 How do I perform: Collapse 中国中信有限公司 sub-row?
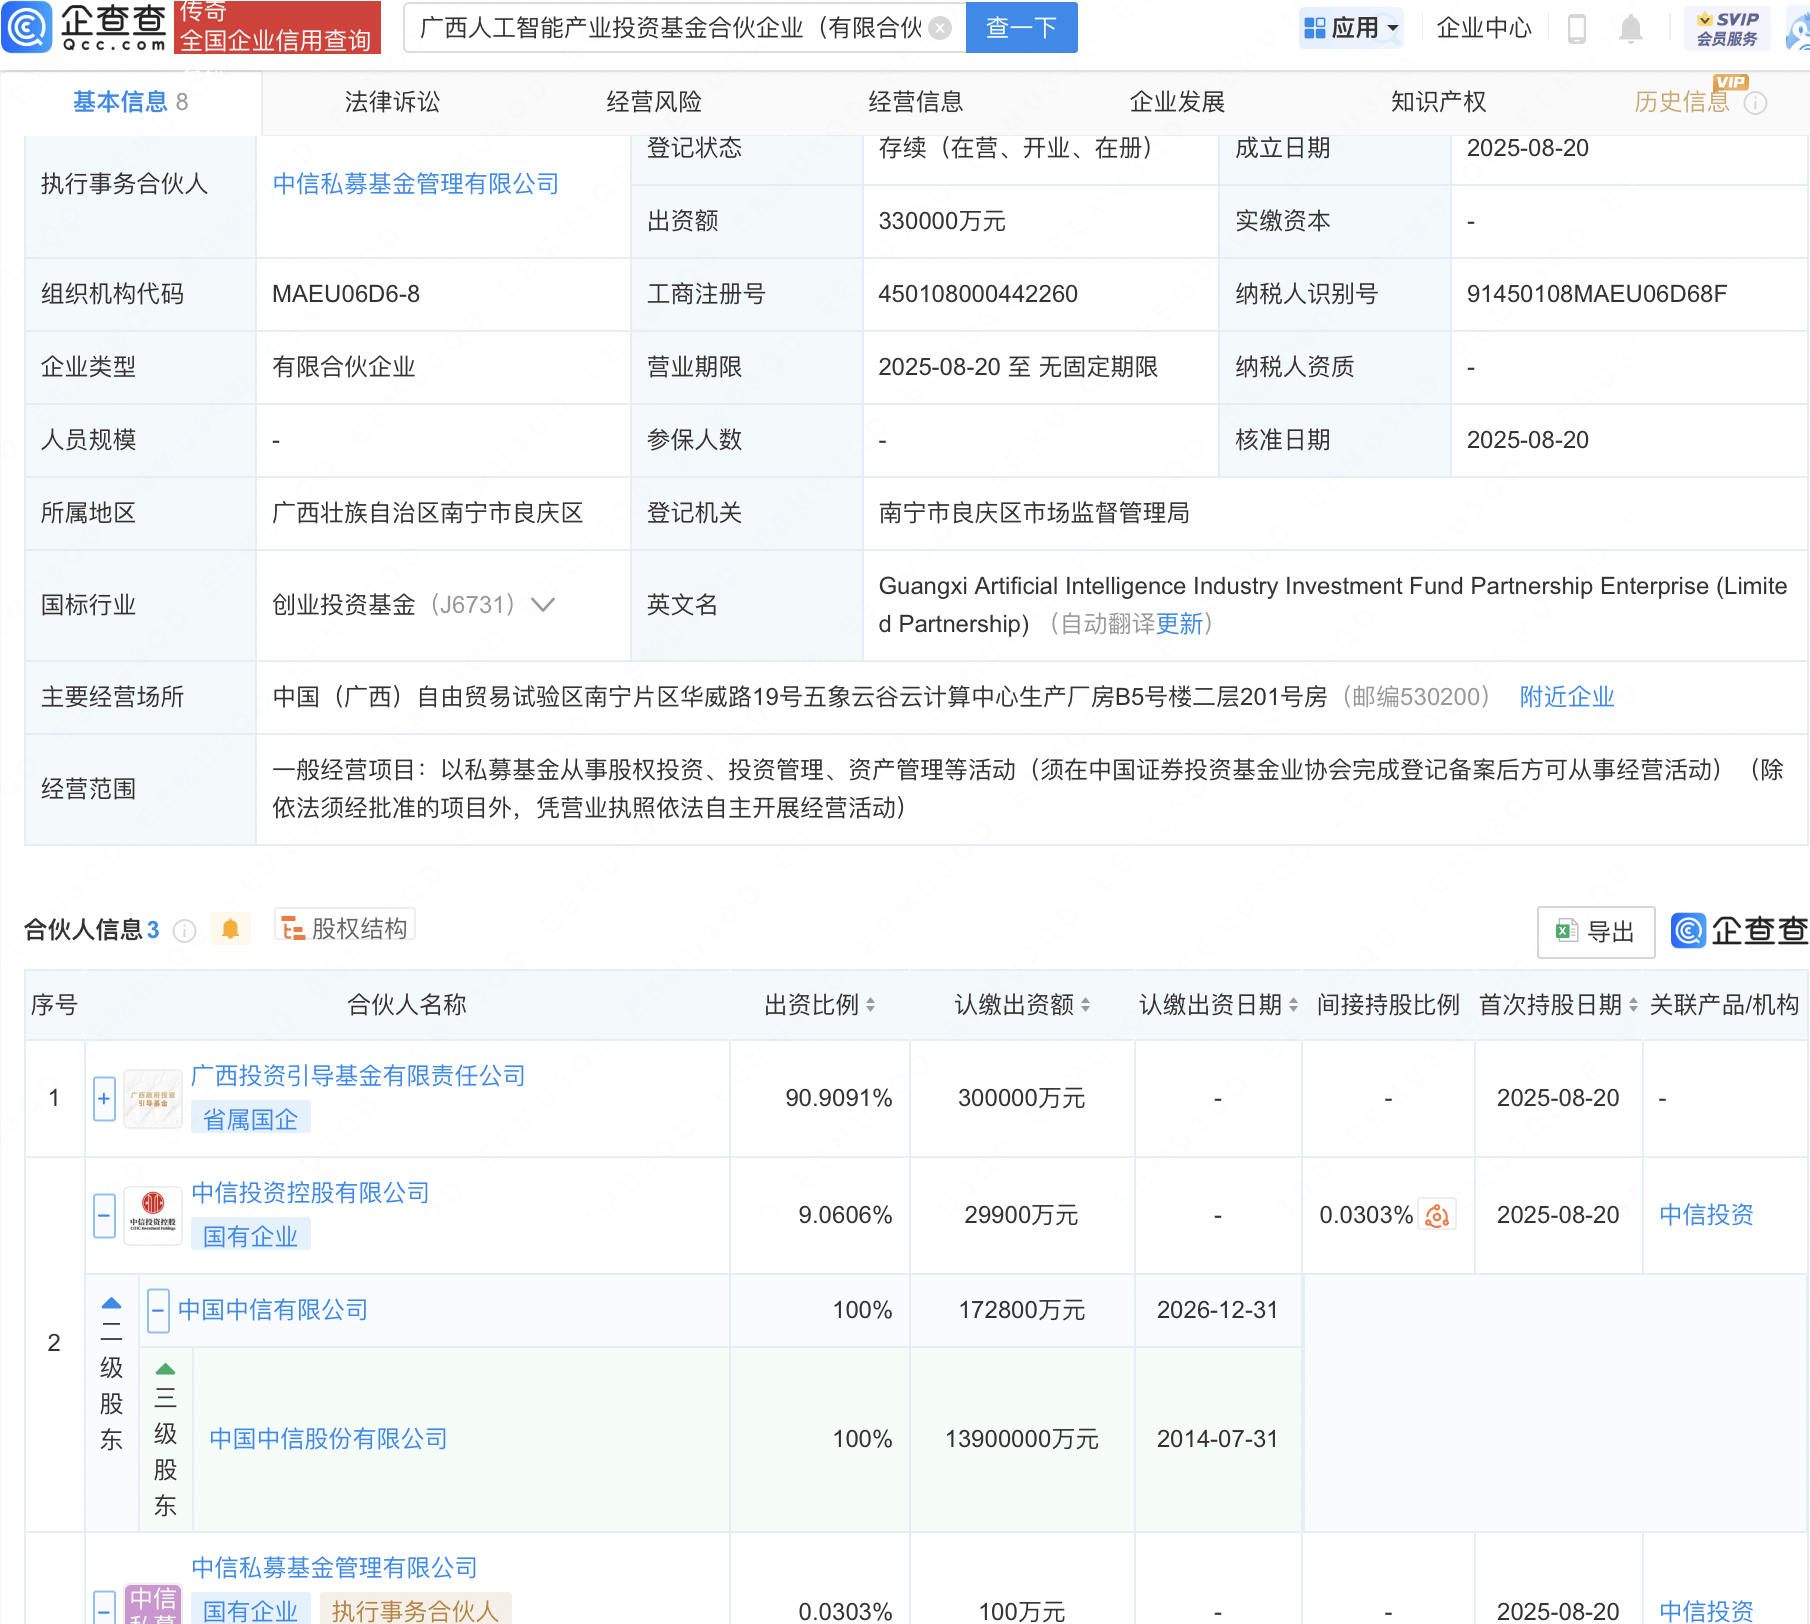click(158, 1310)
